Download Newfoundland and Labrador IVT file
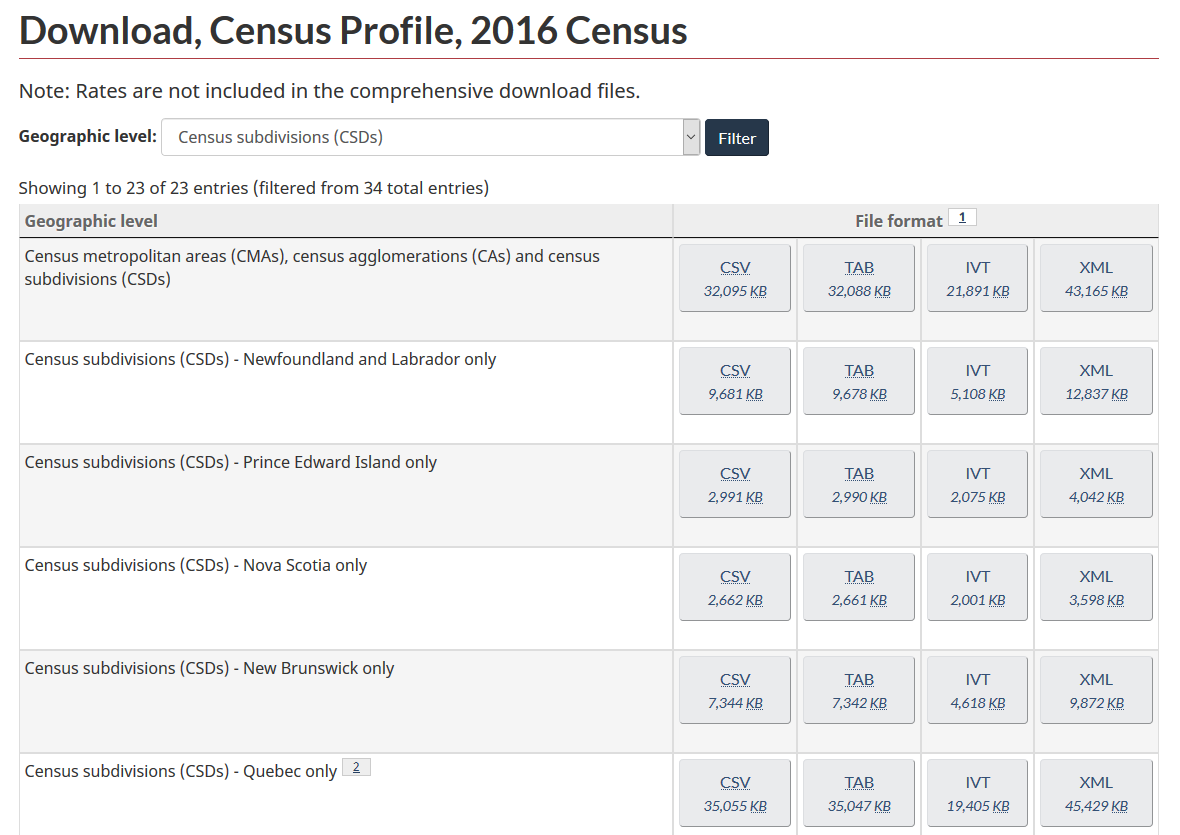Image resolution: width=1180 pixels, height=835 pixels. (x=978, y=381)
